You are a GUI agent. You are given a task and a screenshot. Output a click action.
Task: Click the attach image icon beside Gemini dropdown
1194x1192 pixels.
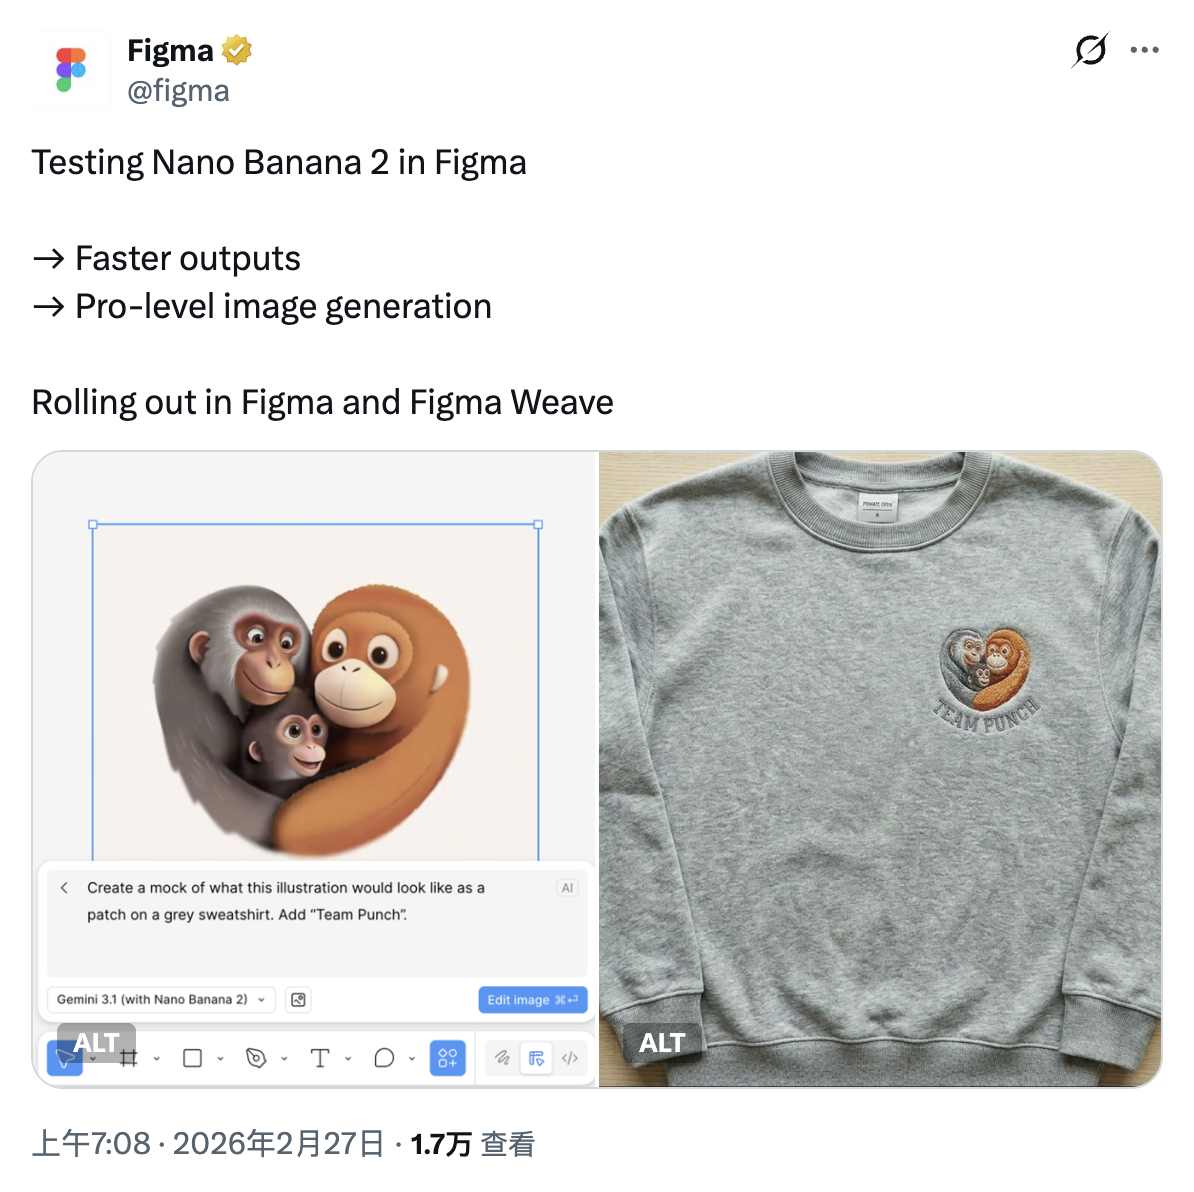tap(297, 999)
